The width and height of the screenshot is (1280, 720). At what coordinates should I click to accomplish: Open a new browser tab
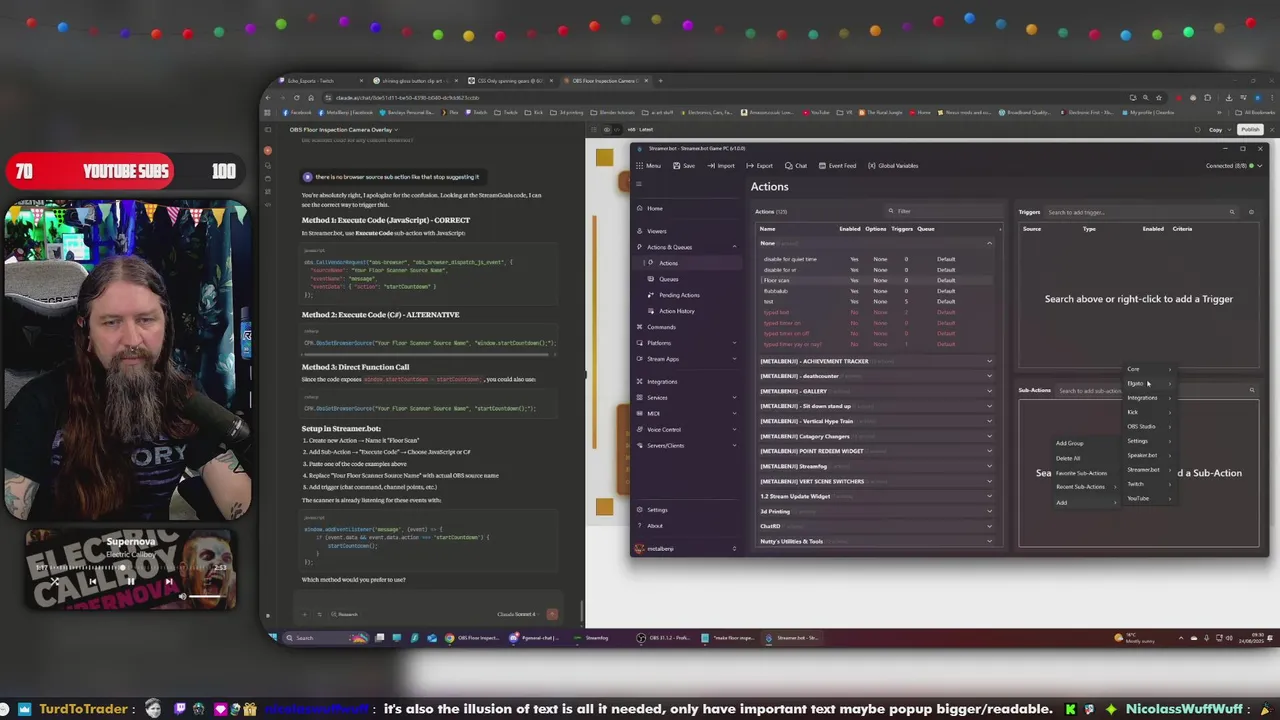[x=660, y=81]
